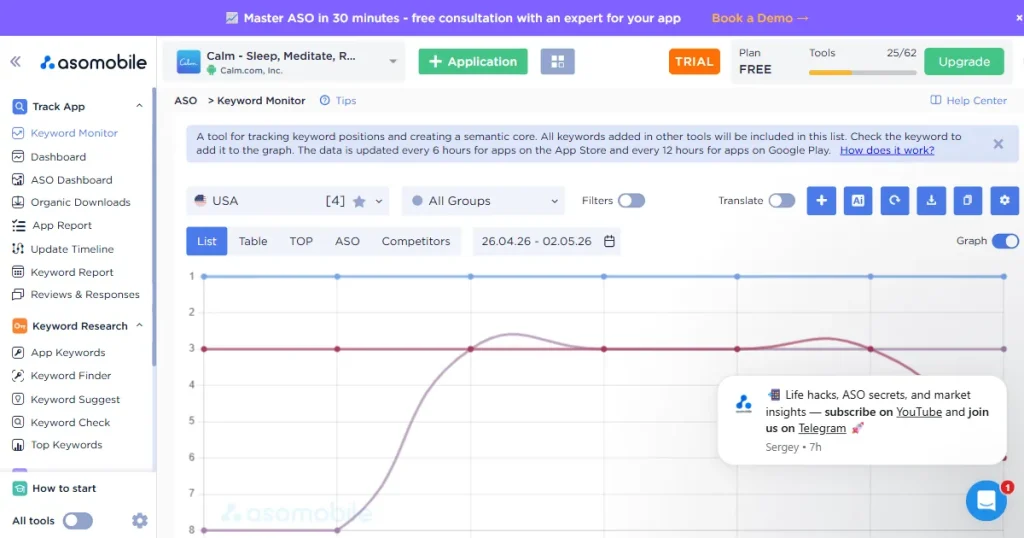
Task: Open the Telegram link in chat popup
Action: (x=822, y=428)
